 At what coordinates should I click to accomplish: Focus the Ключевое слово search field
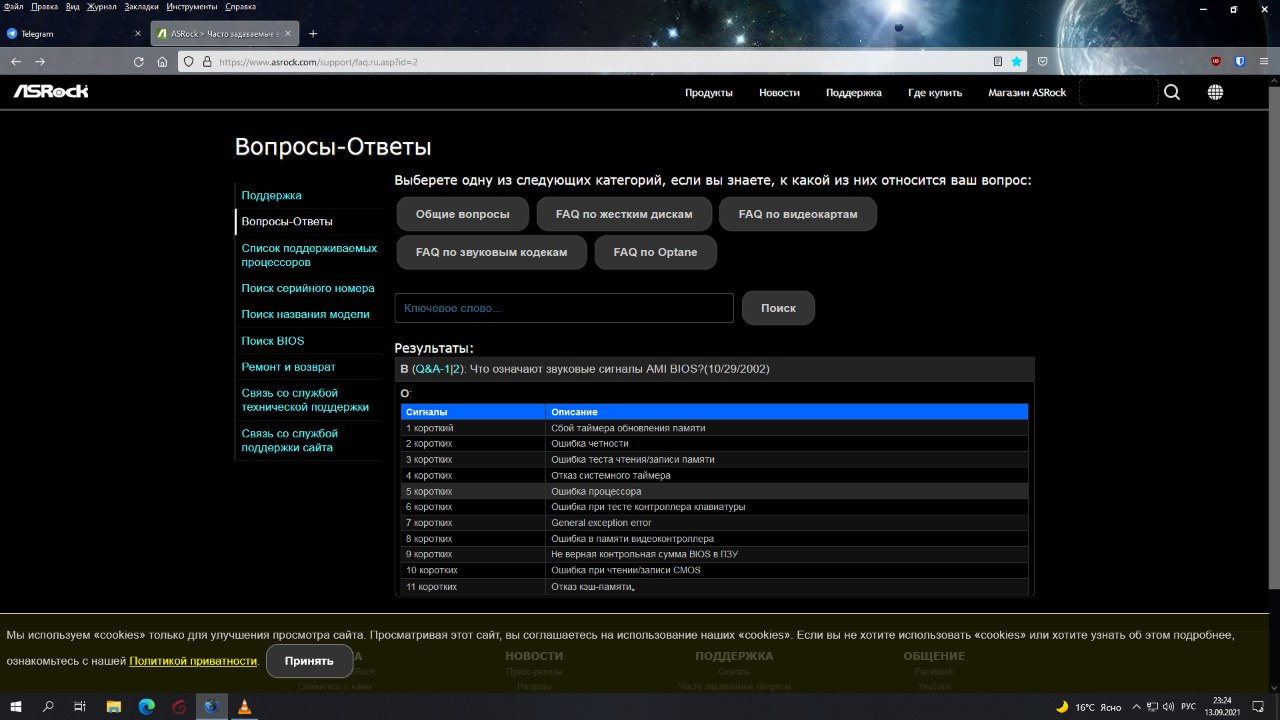click(564, 308)
